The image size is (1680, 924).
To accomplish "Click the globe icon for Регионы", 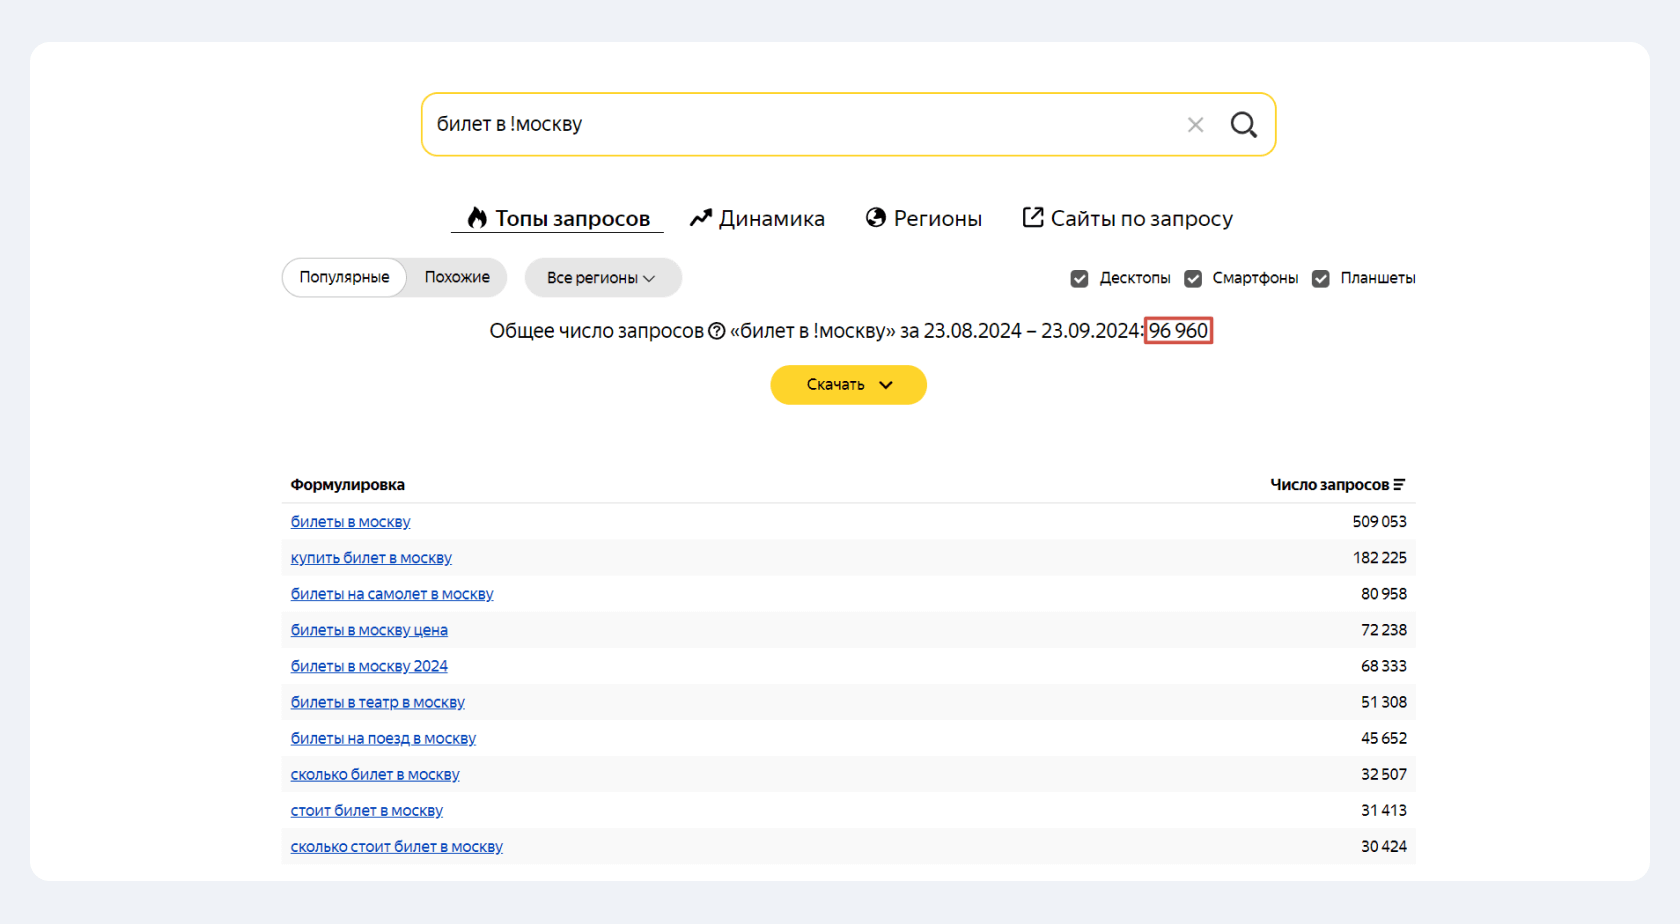I will pos(876,218).
